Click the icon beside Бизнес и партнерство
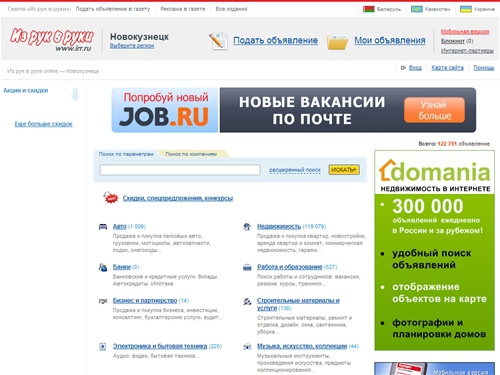 103,301
